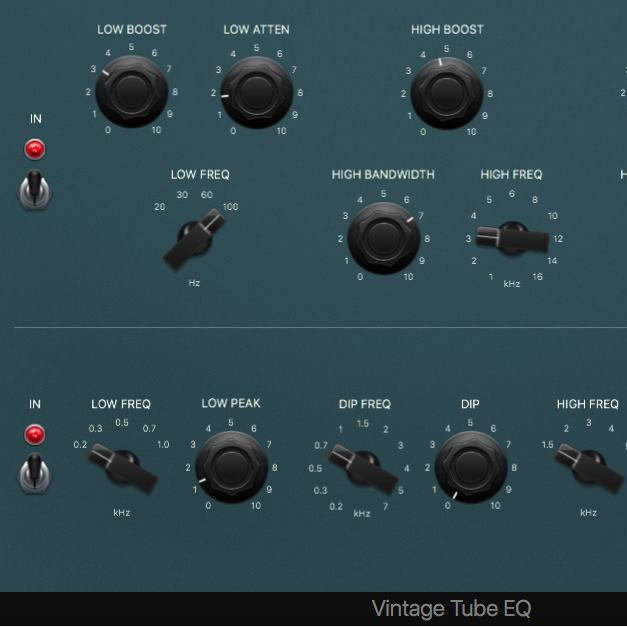627x627 pixels.
Task: Click the Vintage Tube EQ title
Action: (451, 608)
